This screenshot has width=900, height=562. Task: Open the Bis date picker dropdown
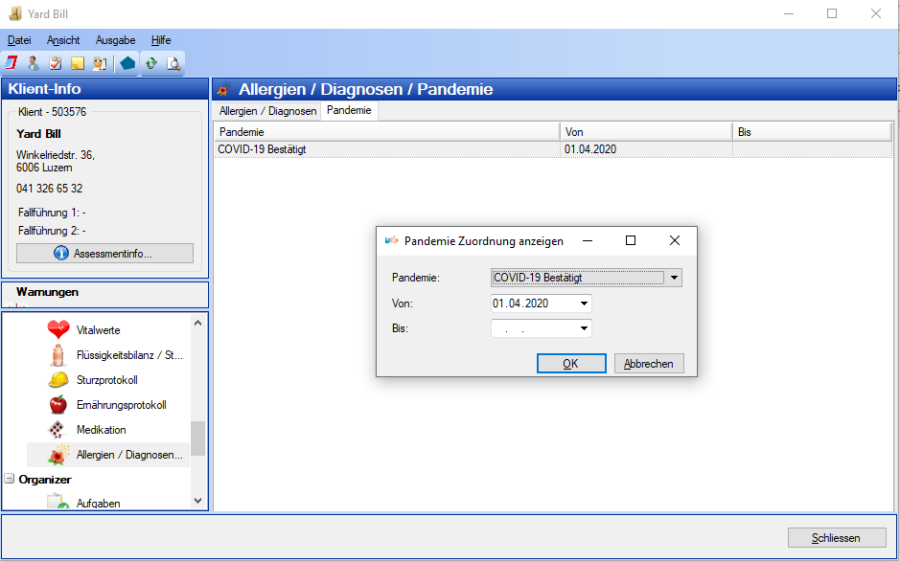(x=584, y=328)
